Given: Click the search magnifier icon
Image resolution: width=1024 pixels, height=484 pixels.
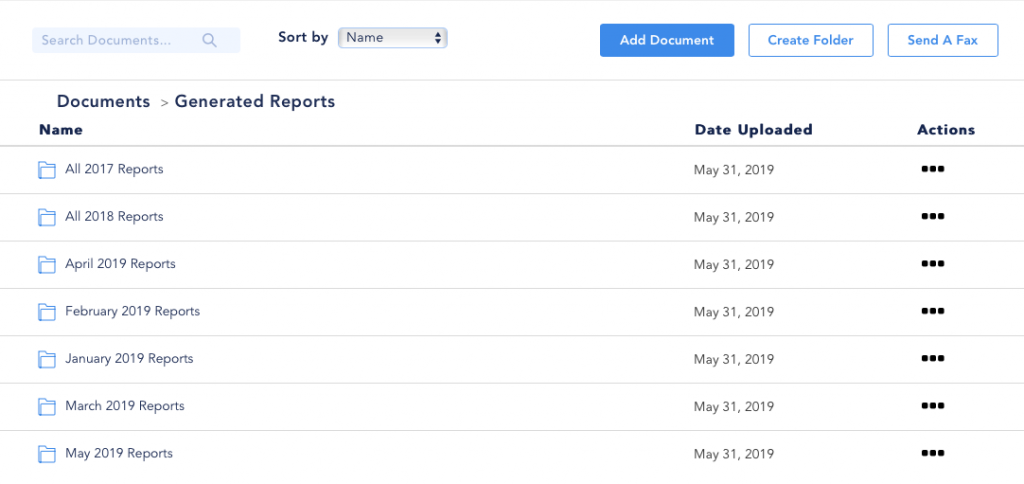Looking at the screenshot, I should (209, 40).
